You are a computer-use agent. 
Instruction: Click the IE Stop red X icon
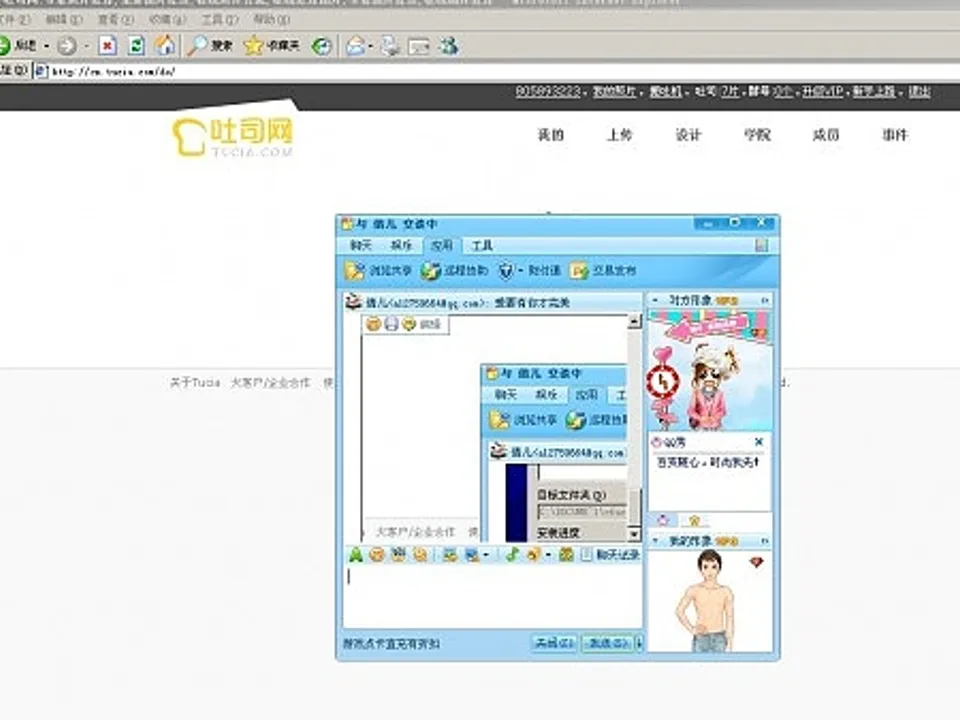108,45
